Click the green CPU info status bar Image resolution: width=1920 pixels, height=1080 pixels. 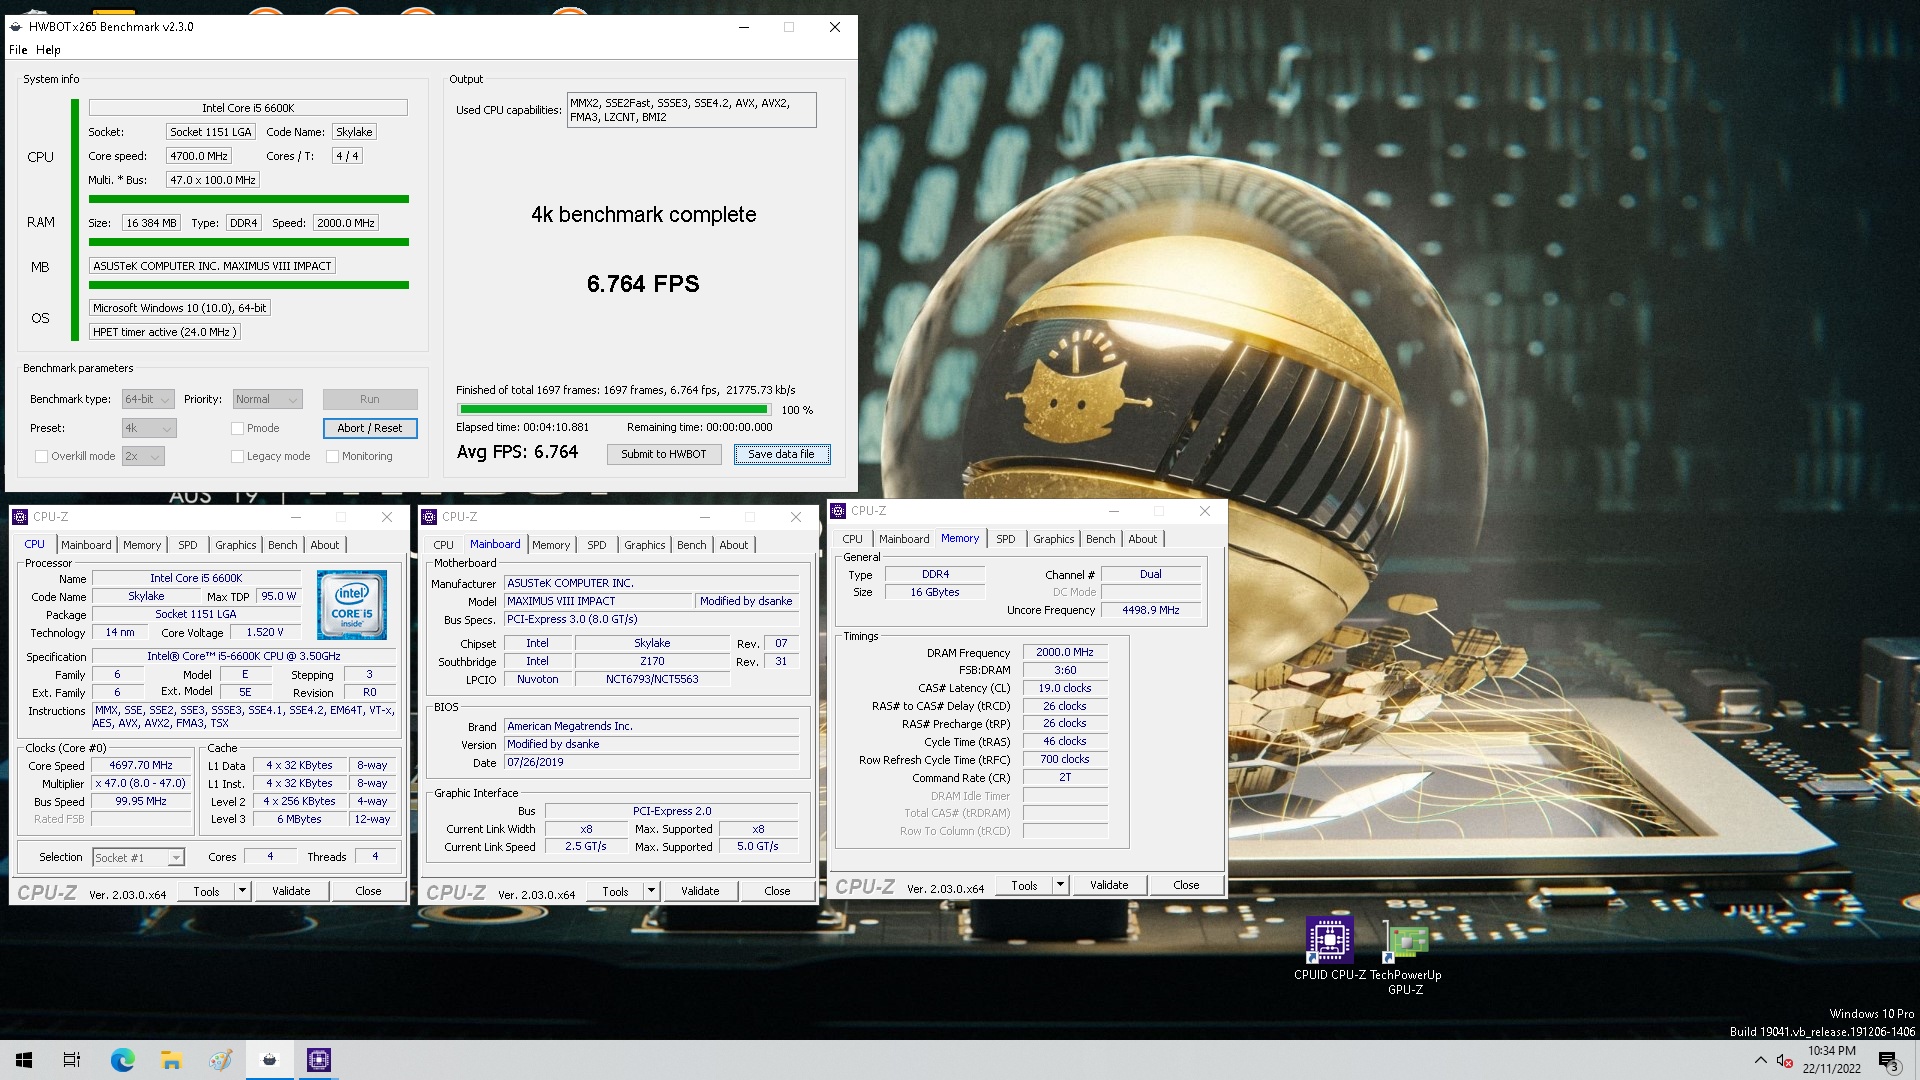point(249,199)
